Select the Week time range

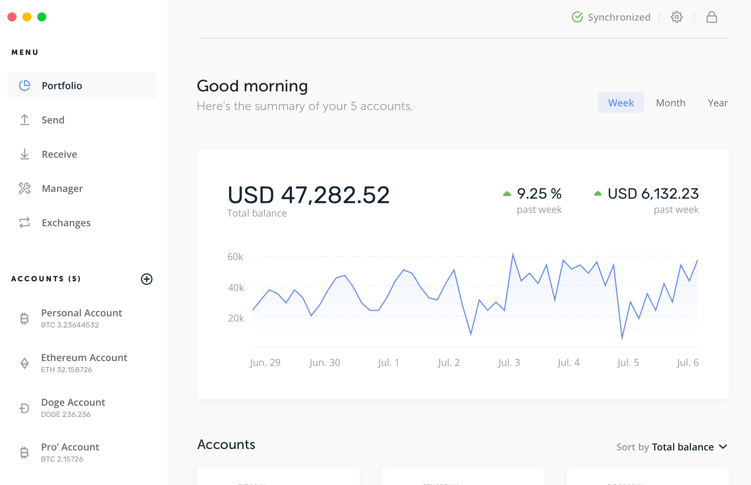[x=621, y=103]
